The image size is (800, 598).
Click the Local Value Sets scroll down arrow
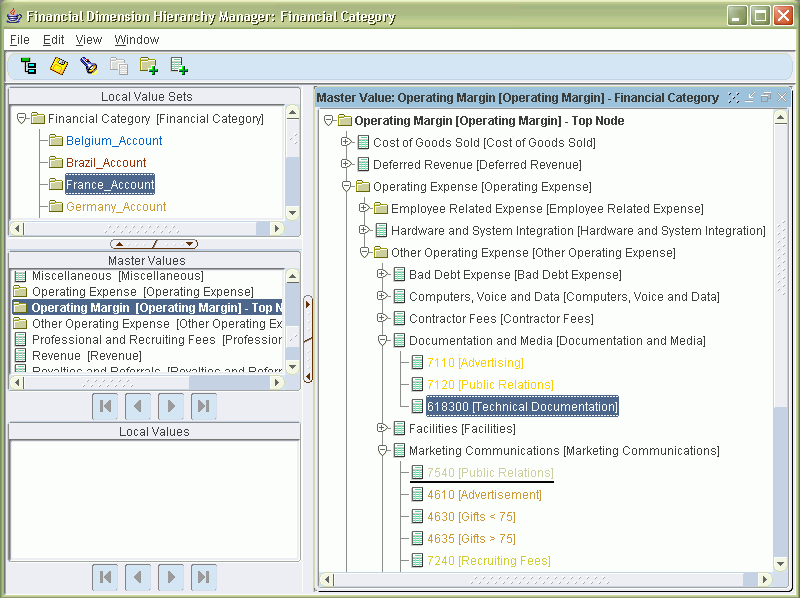click(292, 213)
